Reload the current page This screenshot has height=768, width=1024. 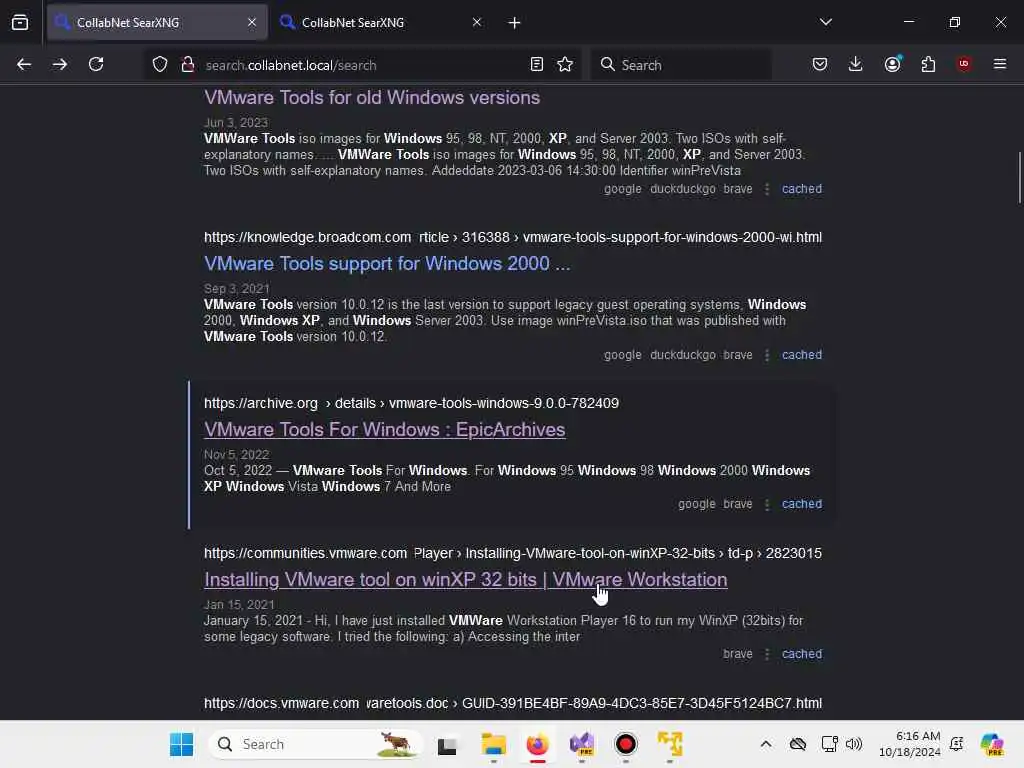tap(96, 65)
